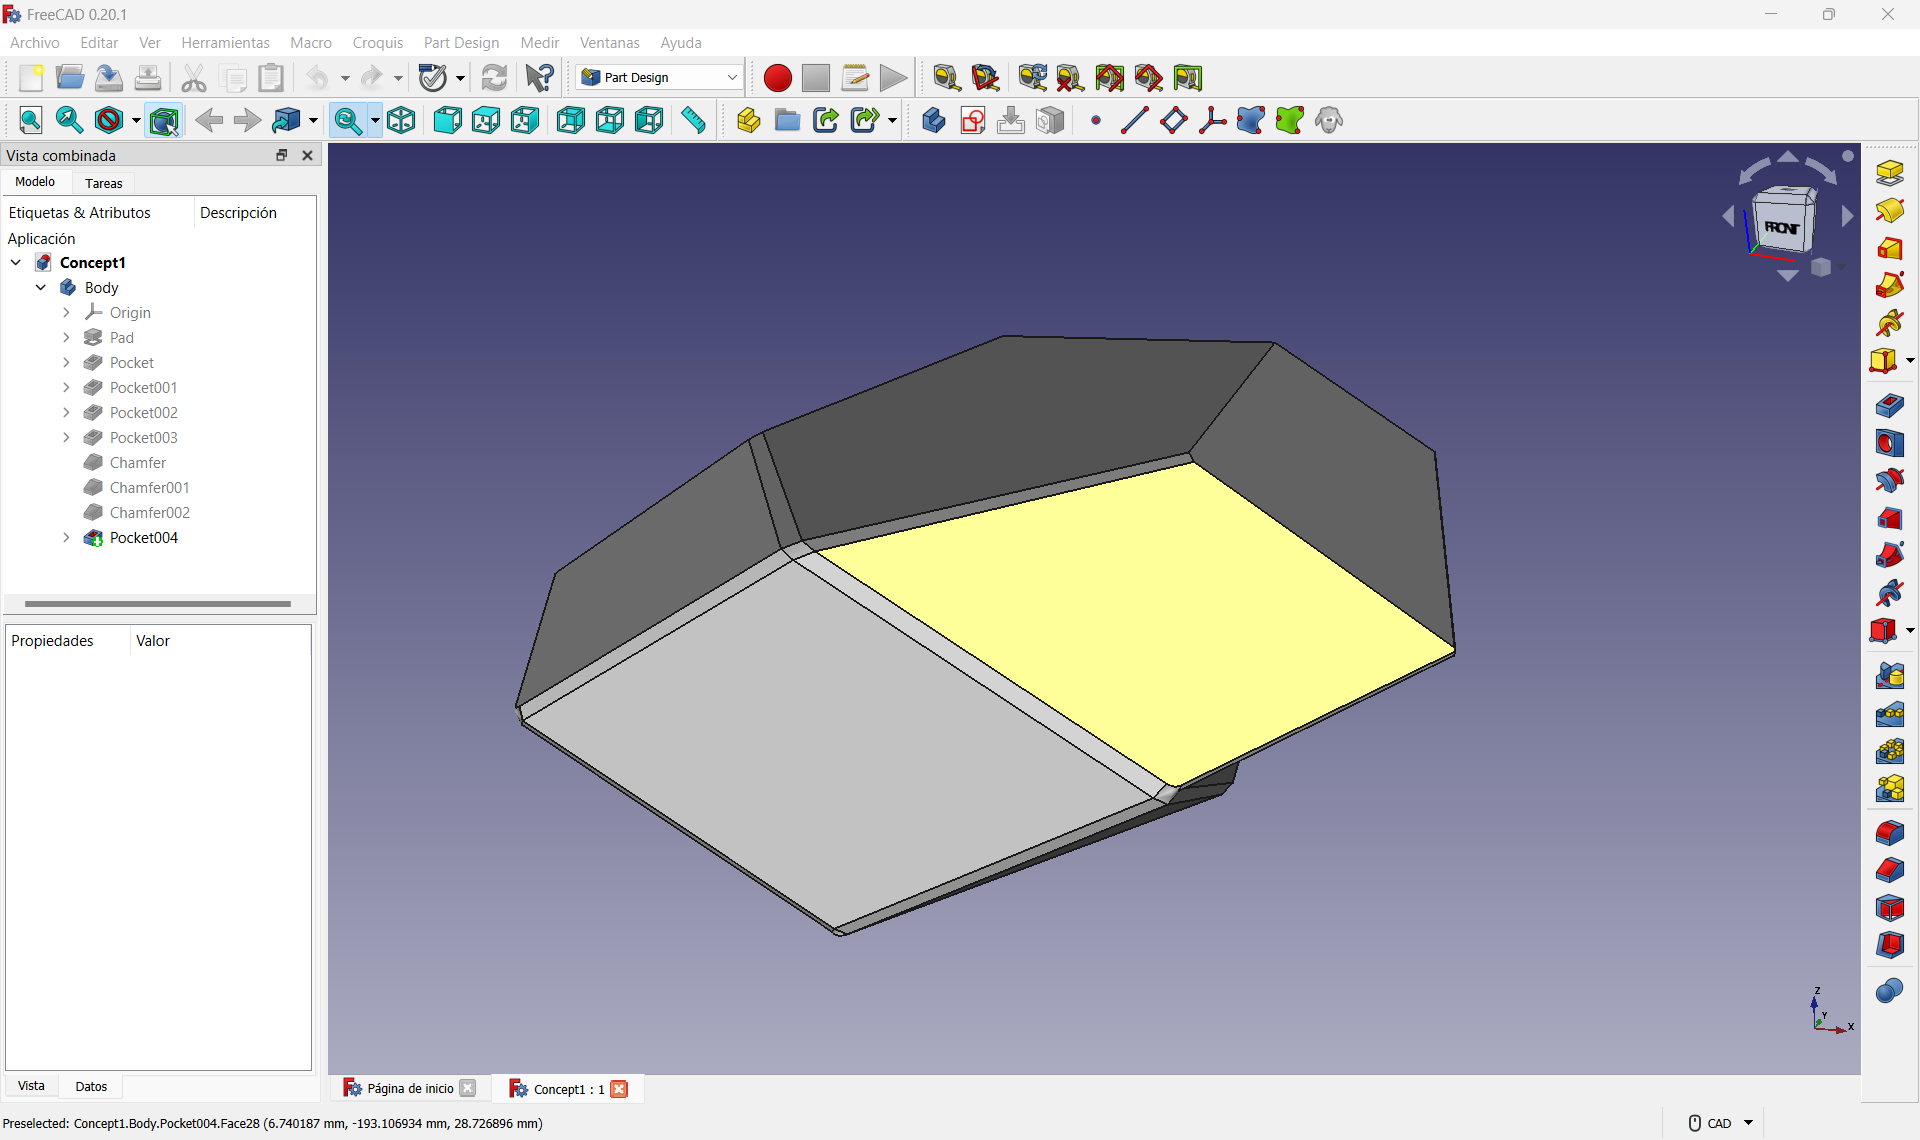Click the refresh recompute icon
Screen dimensions: 1920x1140
click(494, 78)
